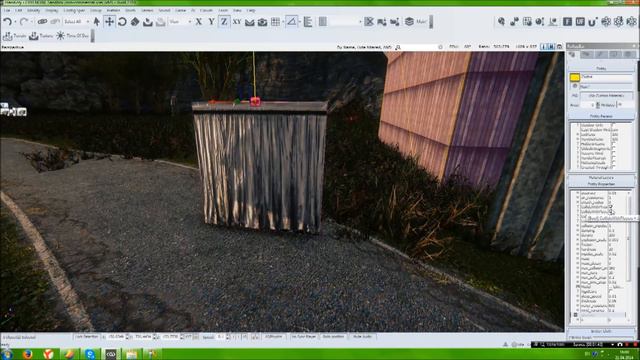Open Skype from the taskbar
640x360 pixels.
click(x=90, y=354)
